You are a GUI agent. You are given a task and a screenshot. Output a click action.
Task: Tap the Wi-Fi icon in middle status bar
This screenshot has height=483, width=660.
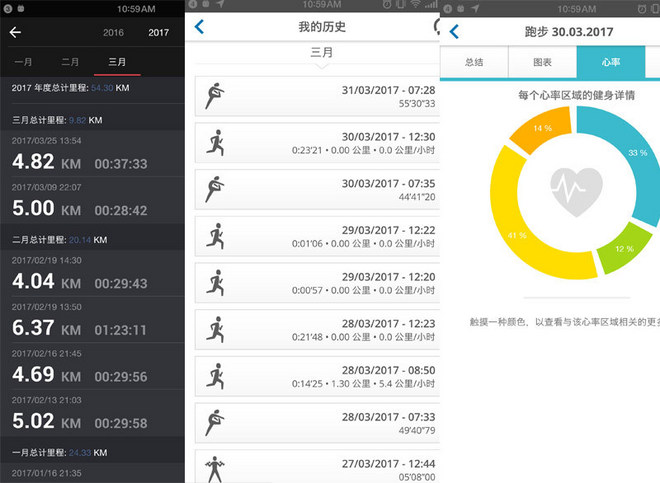(x=416, y=5)
